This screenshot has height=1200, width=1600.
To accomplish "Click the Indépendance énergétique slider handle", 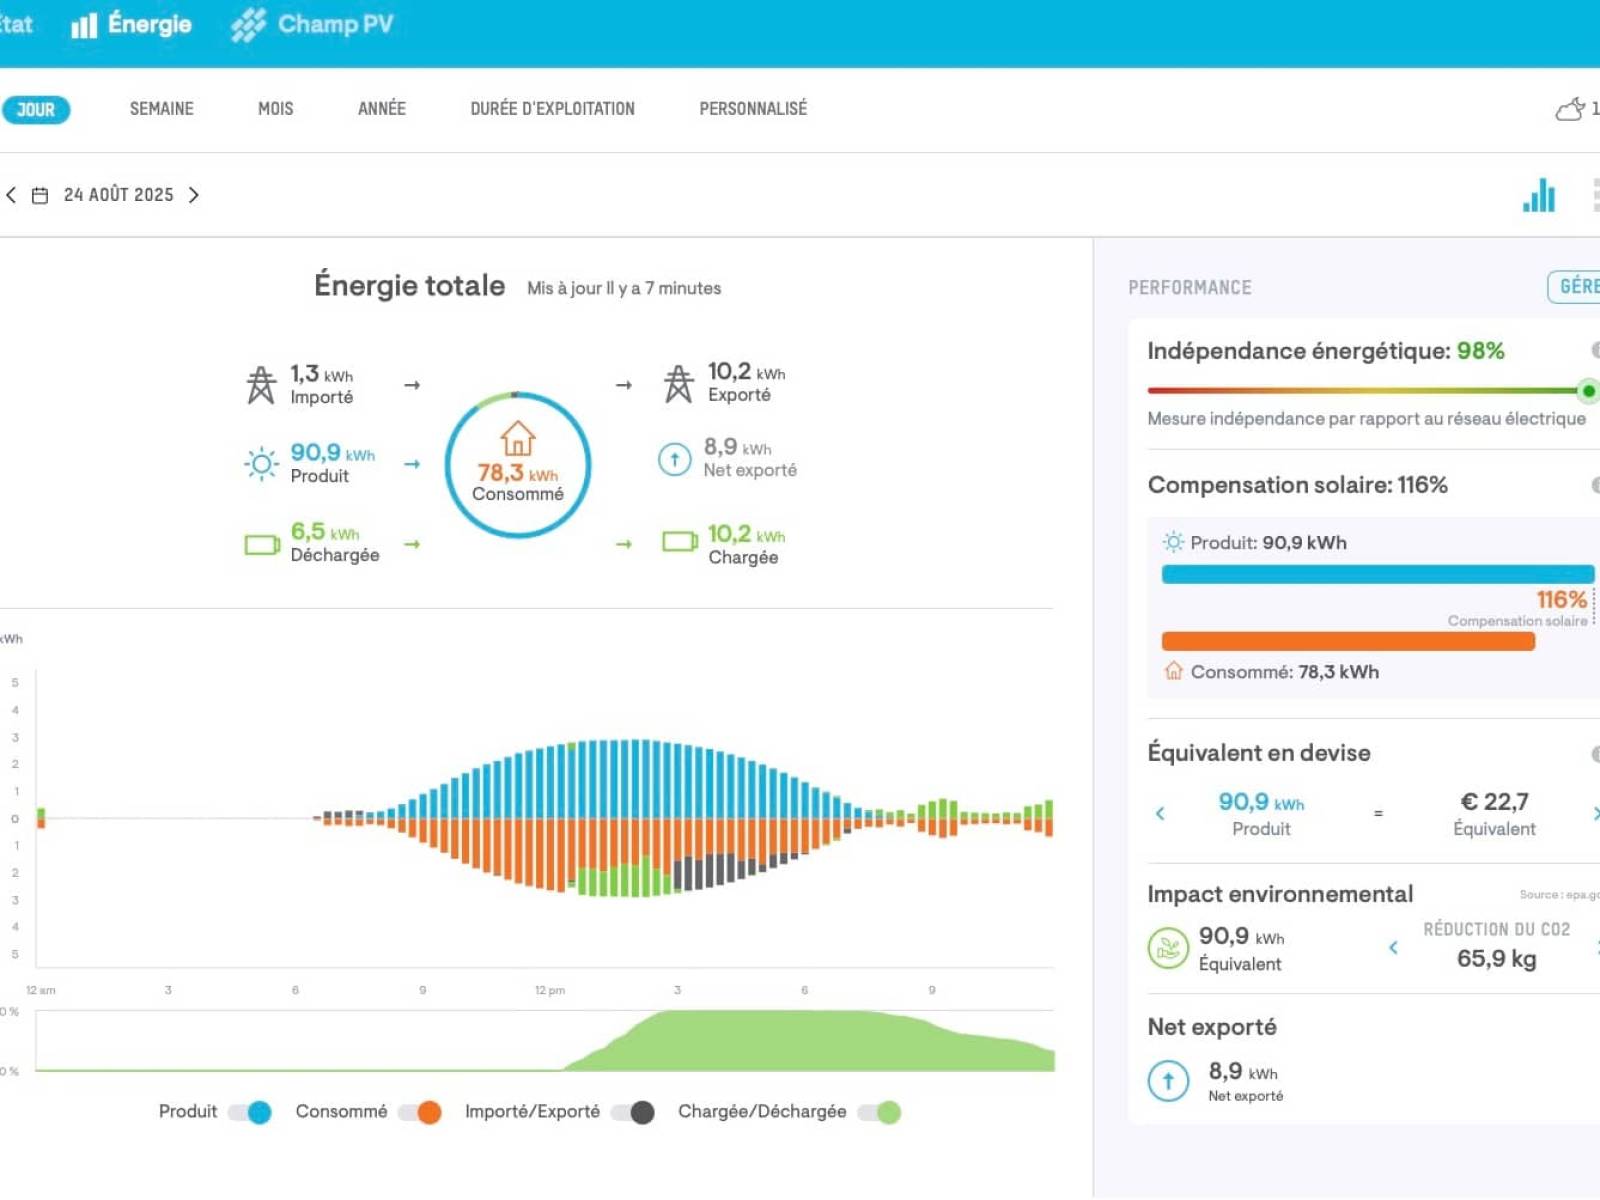I will (x=1587, y=391).
